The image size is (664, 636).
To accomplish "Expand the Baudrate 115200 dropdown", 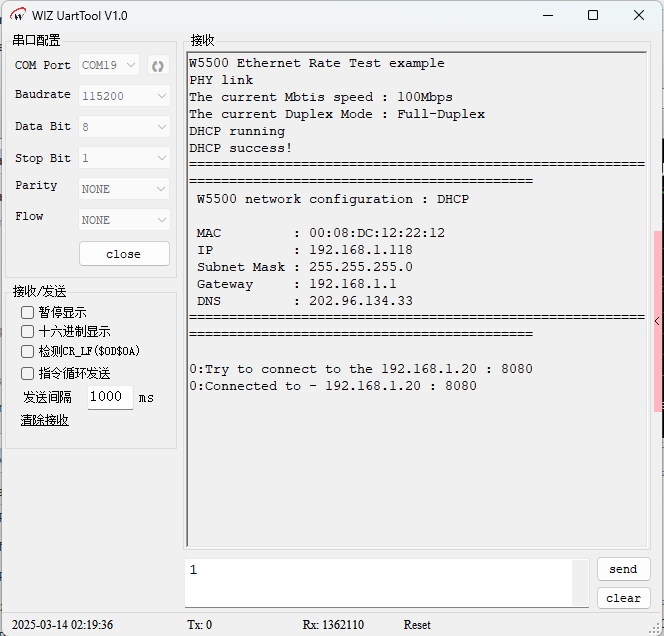I will pyautogui.click(x=124, y=96).
